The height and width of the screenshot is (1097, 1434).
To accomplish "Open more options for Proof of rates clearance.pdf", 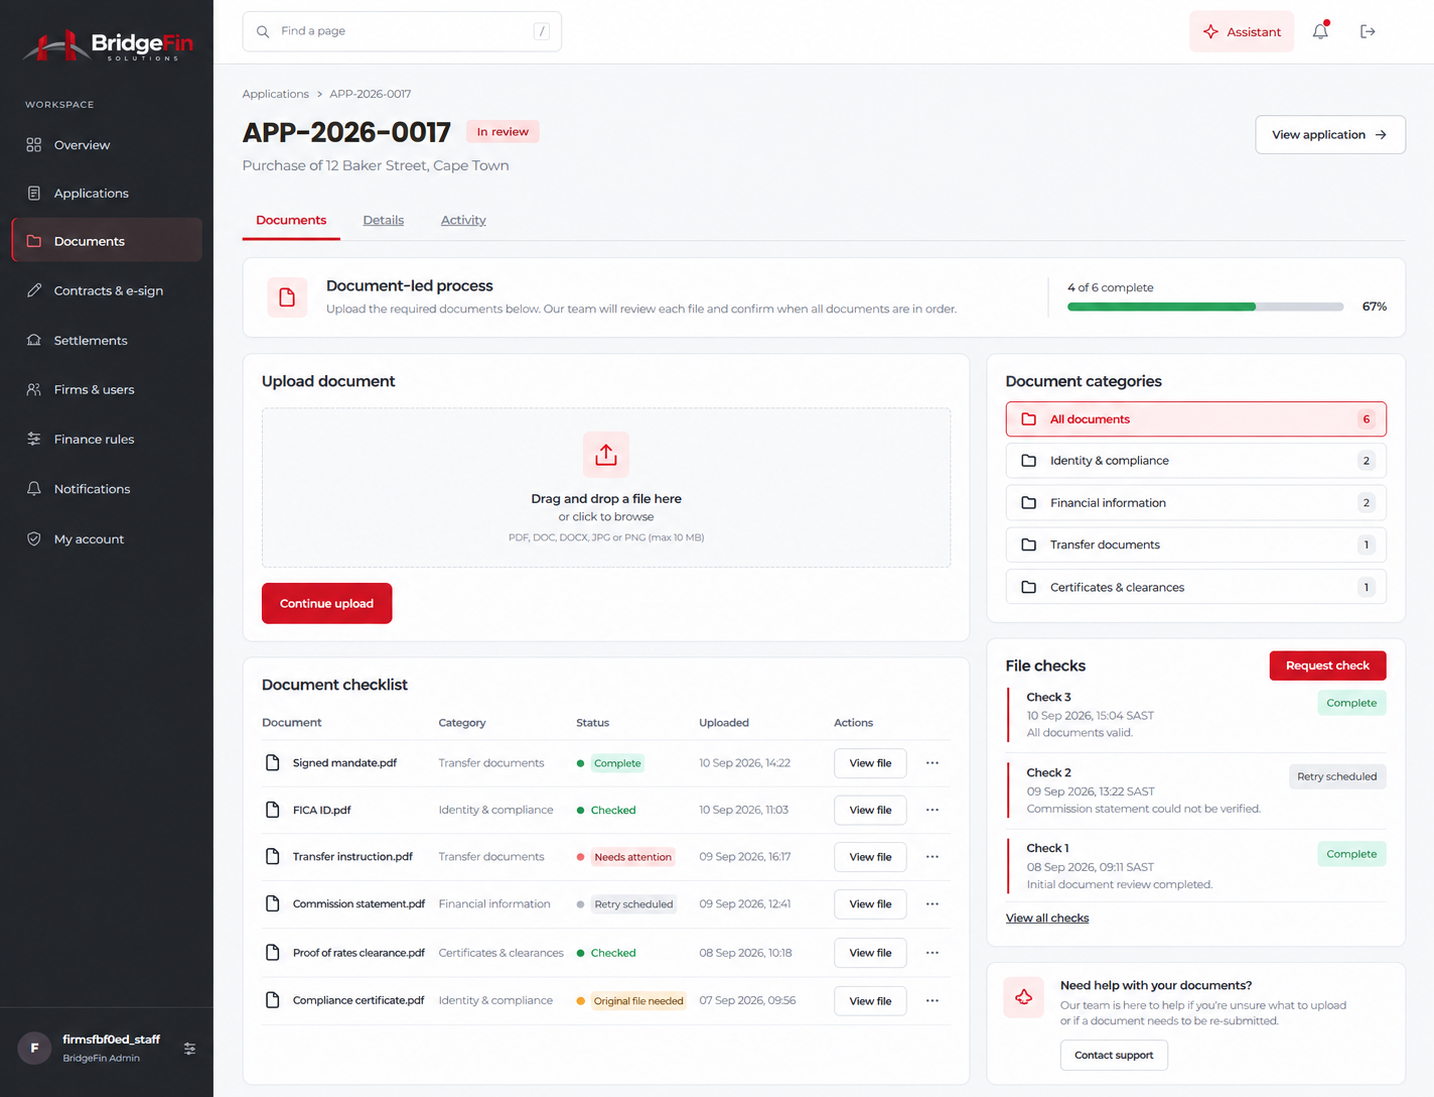I will pos(932,953).
